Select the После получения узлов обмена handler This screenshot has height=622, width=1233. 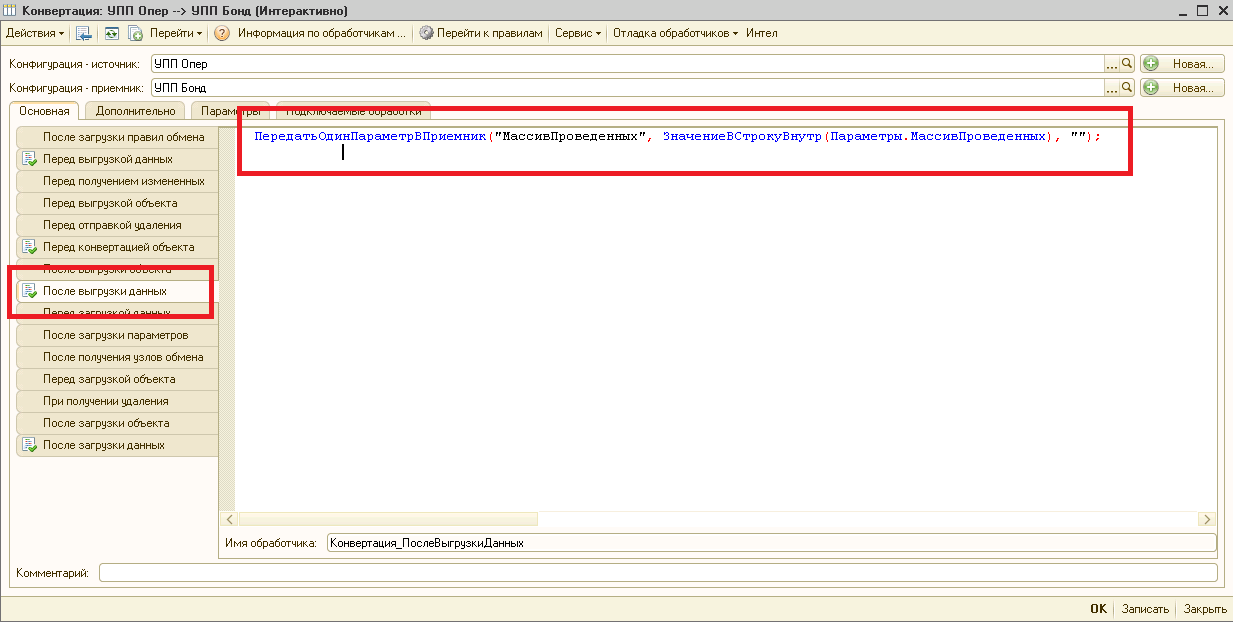[x=117, y=357]
